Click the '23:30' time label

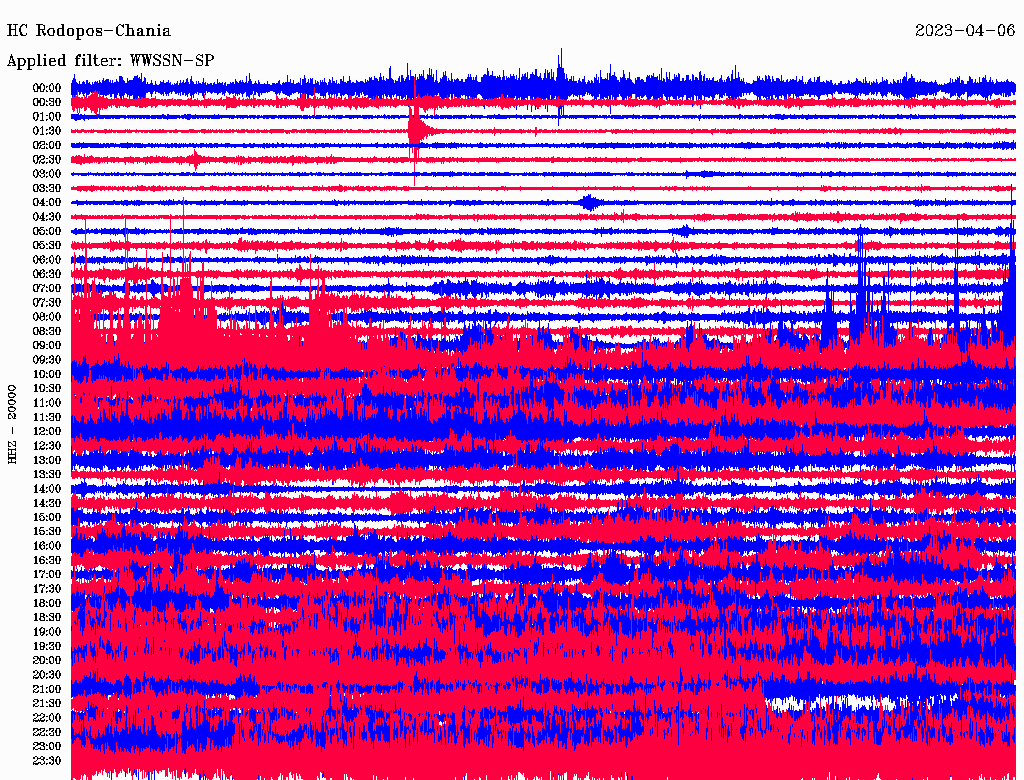(47, 761)
